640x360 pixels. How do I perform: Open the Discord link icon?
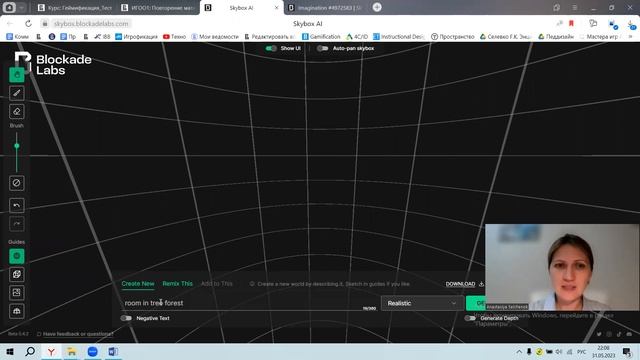click(x=629, y=334)
